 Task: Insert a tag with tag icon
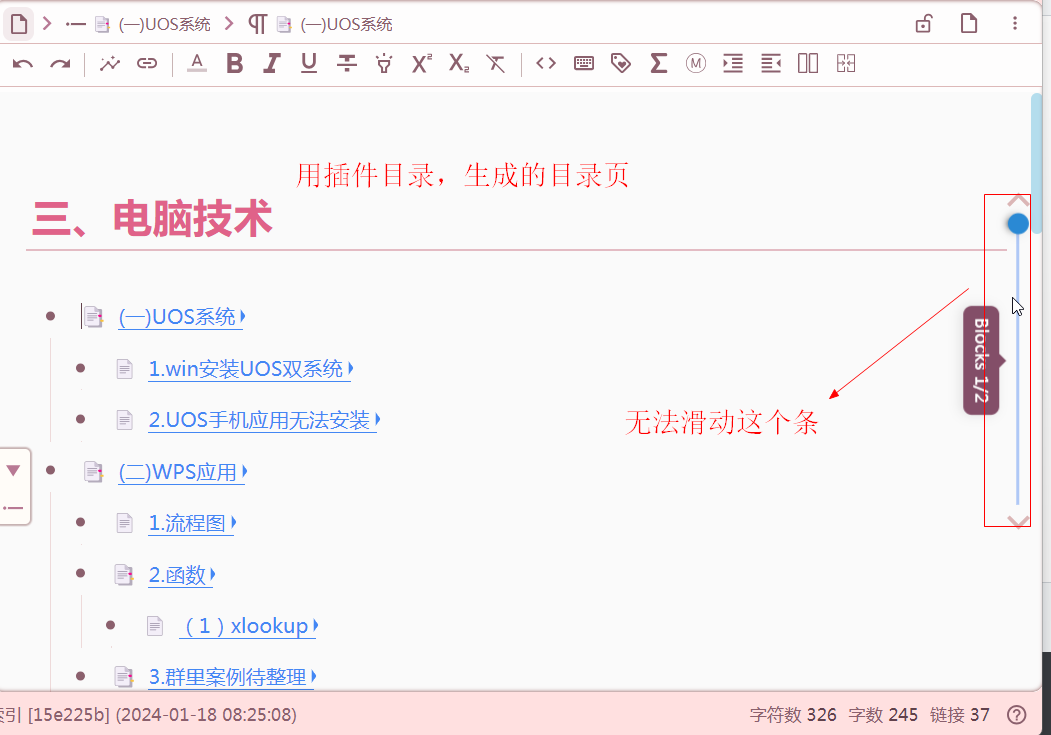click(621, 64)
